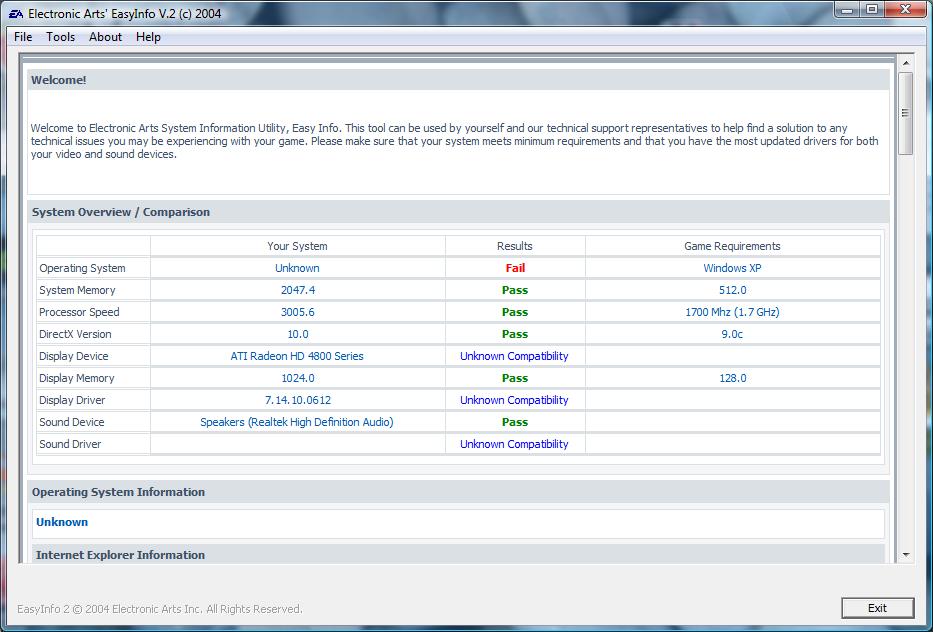Click the Pass result for Sound Device
Image resolution: width=933 pixels, height=632 pixels.
[515, 423]
